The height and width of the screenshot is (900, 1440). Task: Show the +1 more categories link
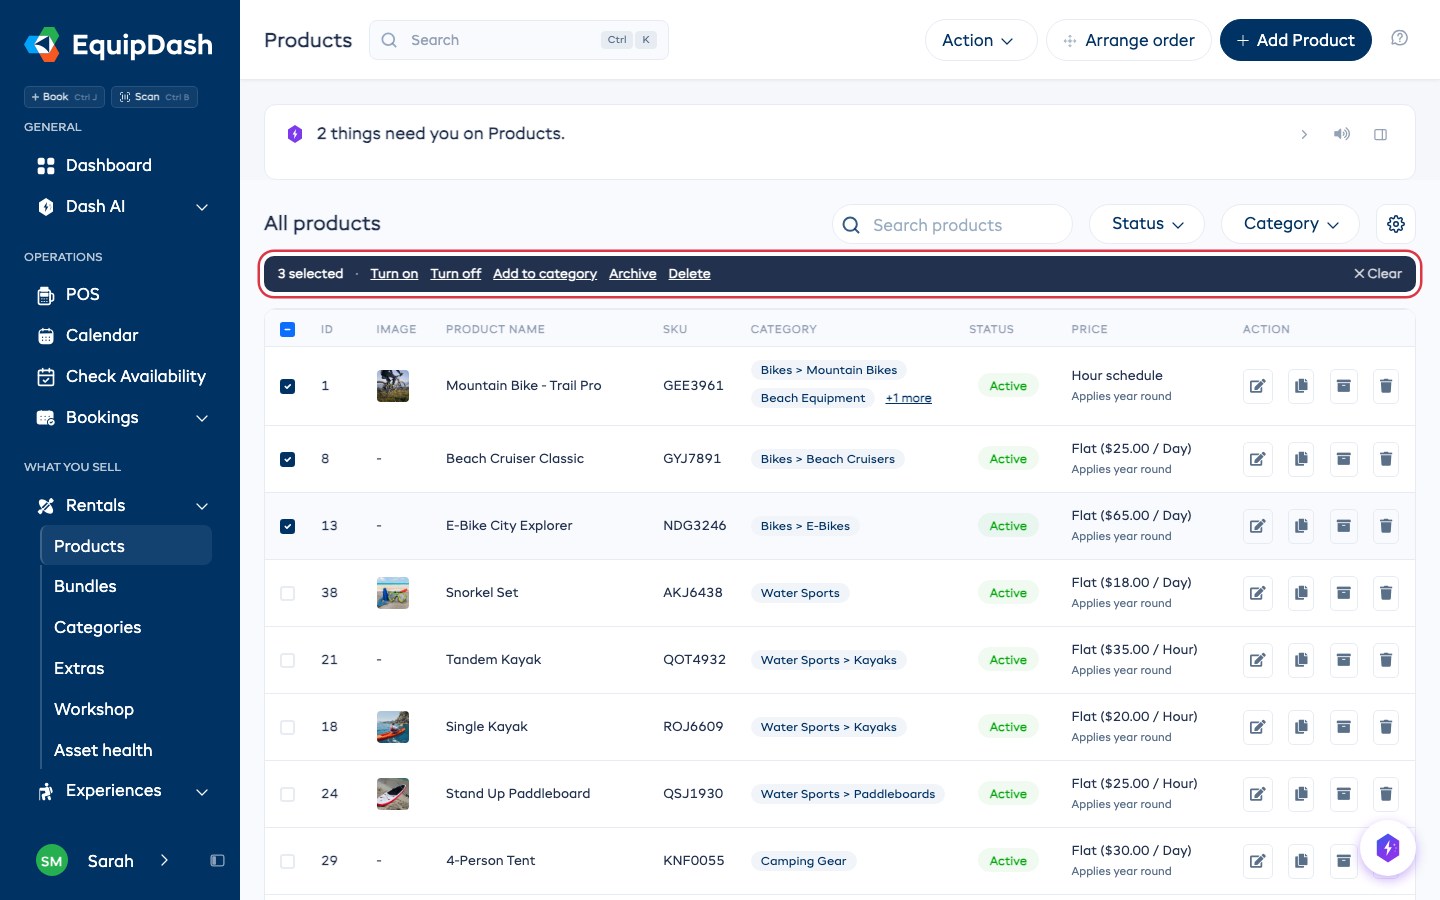[x=908, y=398]
